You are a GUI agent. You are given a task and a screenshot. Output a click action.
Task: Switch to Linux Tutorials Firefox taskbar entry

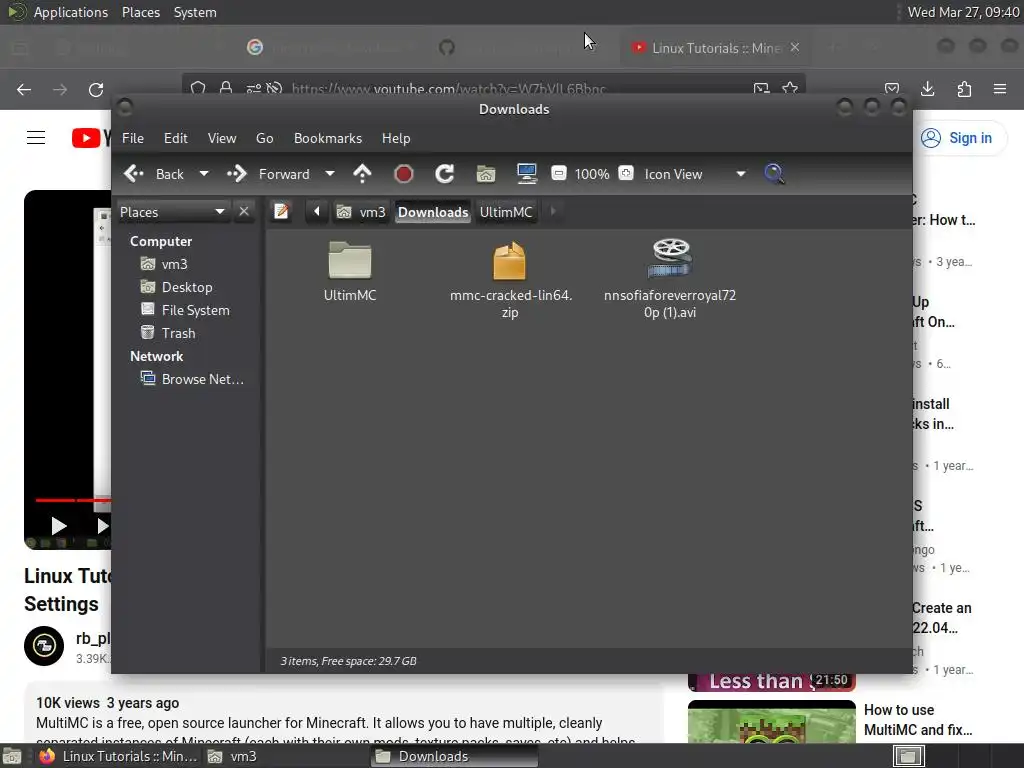pyautogui.click(x=121, y=756)
